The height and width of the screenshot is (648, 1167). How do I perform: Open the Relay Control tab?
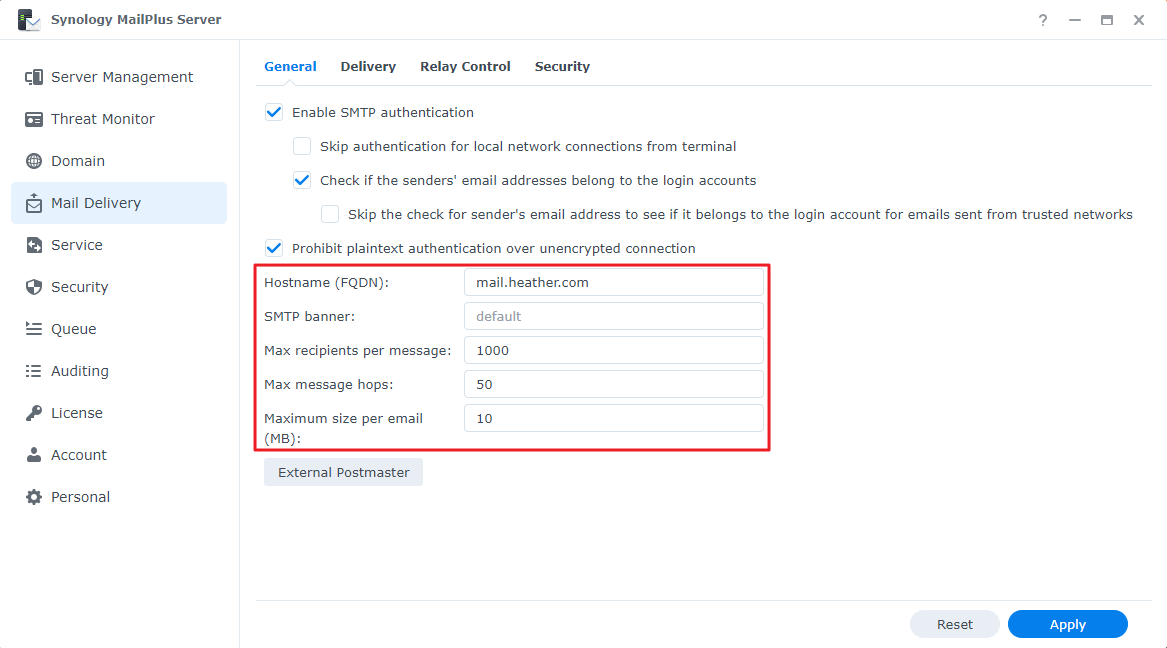coord(465,66)
